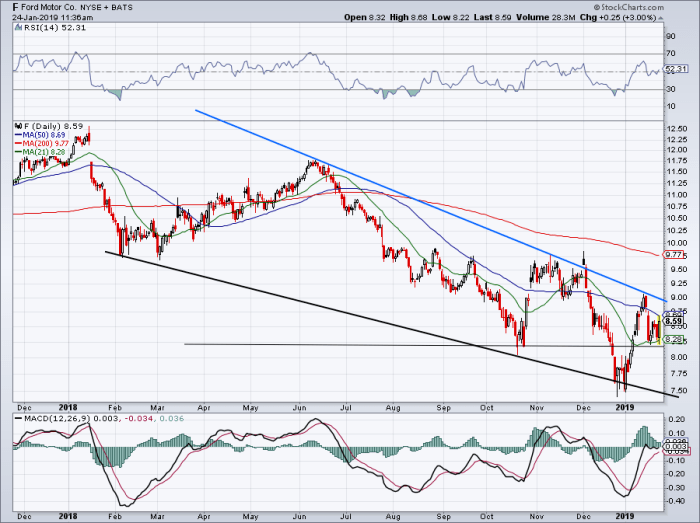The height and width of the screenshot is (523, 700).
Task: Select the 30 level on RSI axis
Action: (671, 89)
